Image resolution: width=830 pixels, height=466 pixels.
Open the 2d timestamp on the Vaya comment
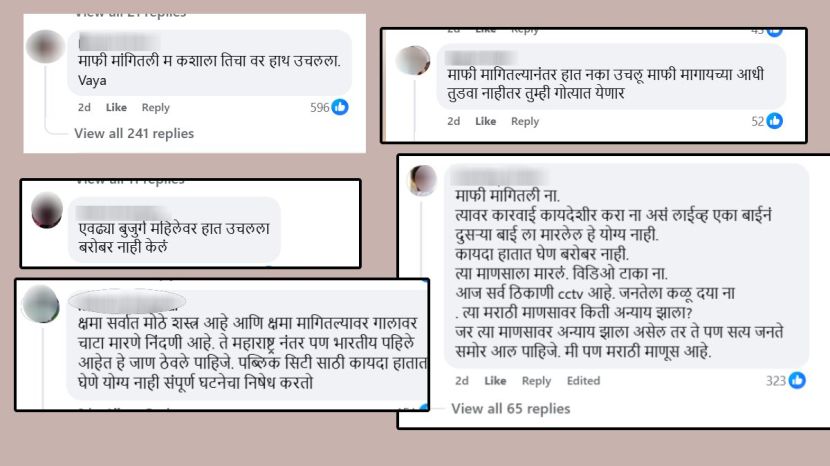tap(84, 107)
